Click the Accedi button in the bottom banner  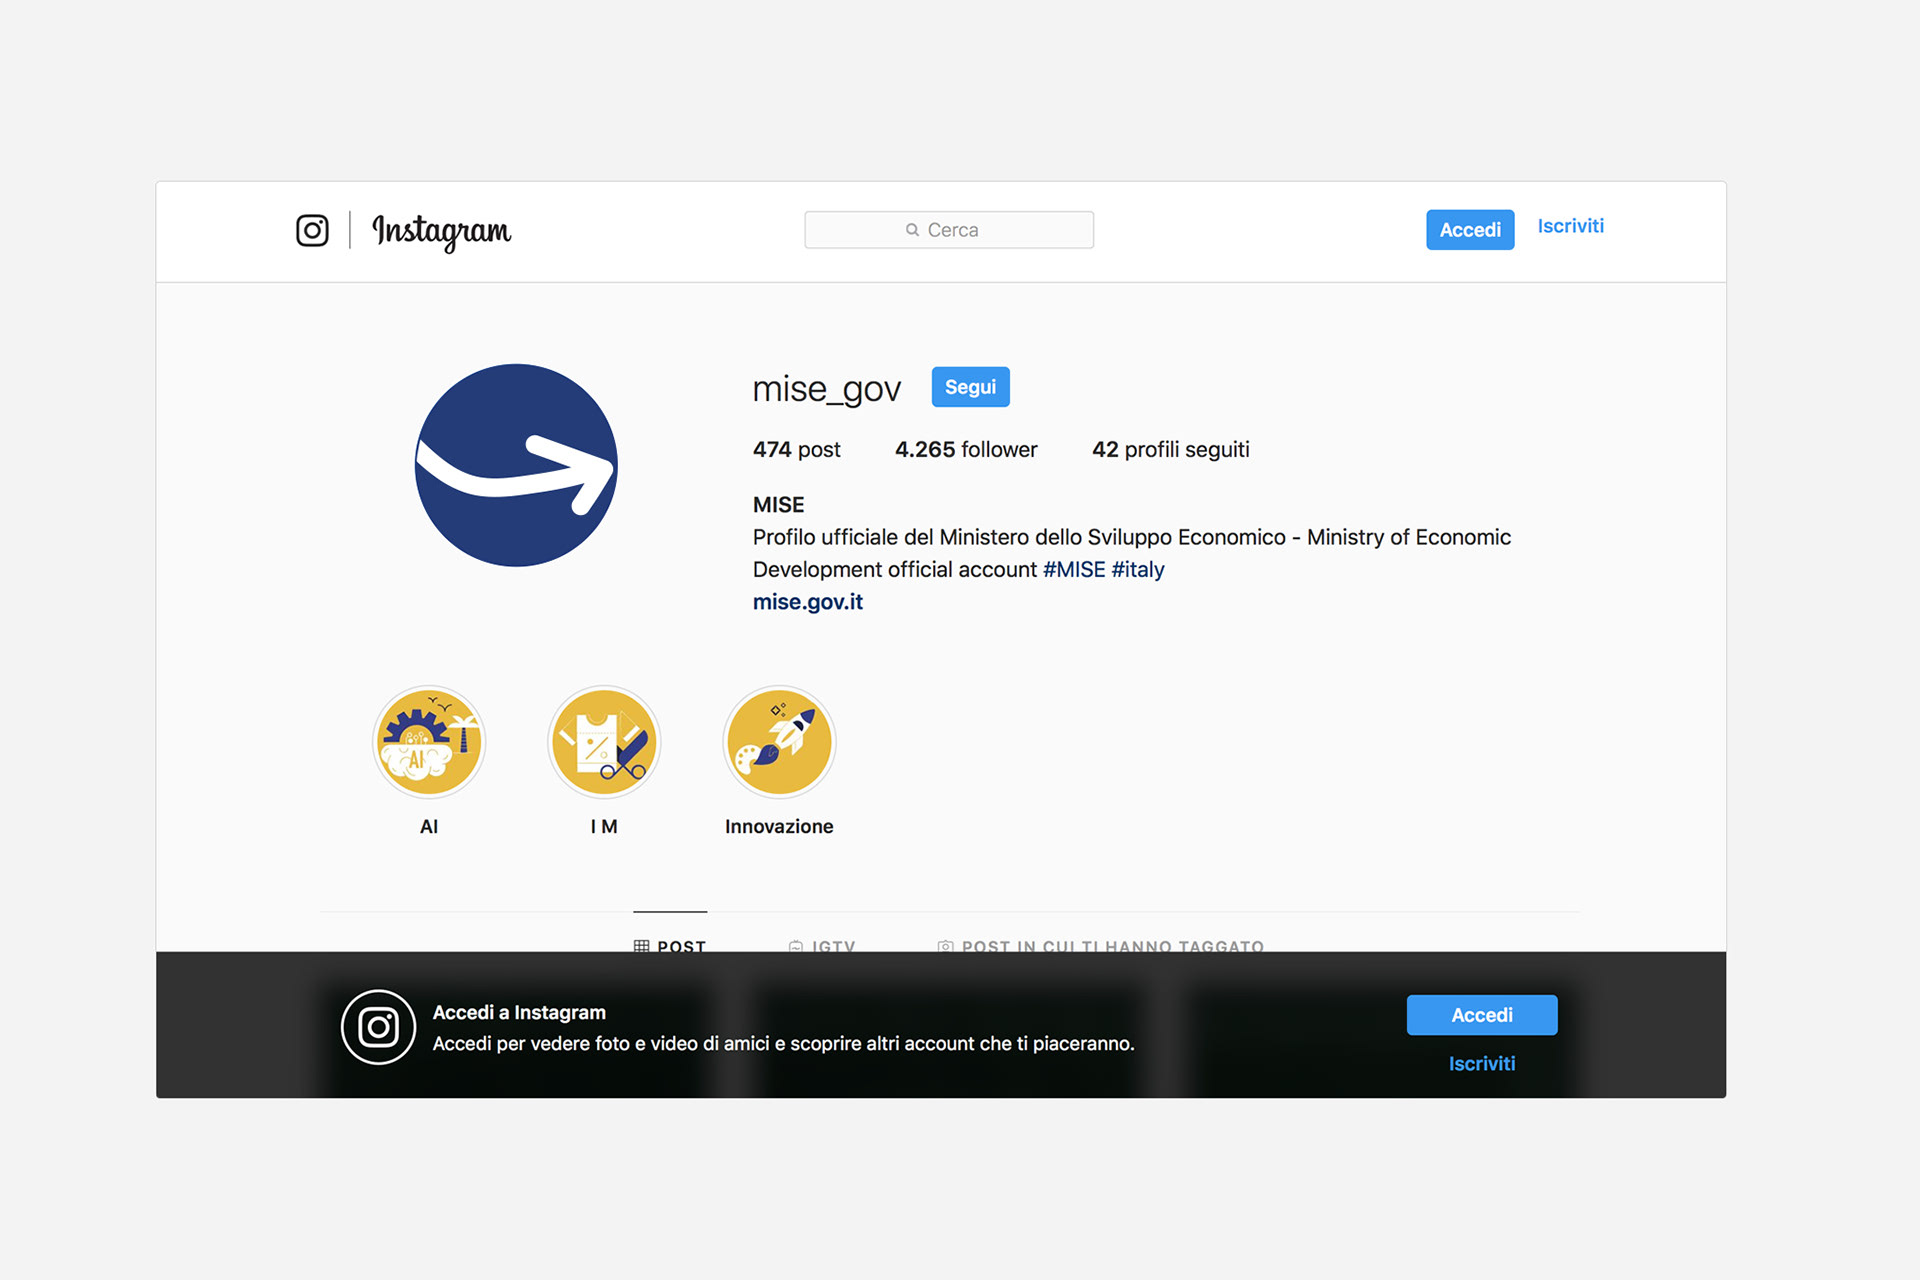point(1482,1015)
